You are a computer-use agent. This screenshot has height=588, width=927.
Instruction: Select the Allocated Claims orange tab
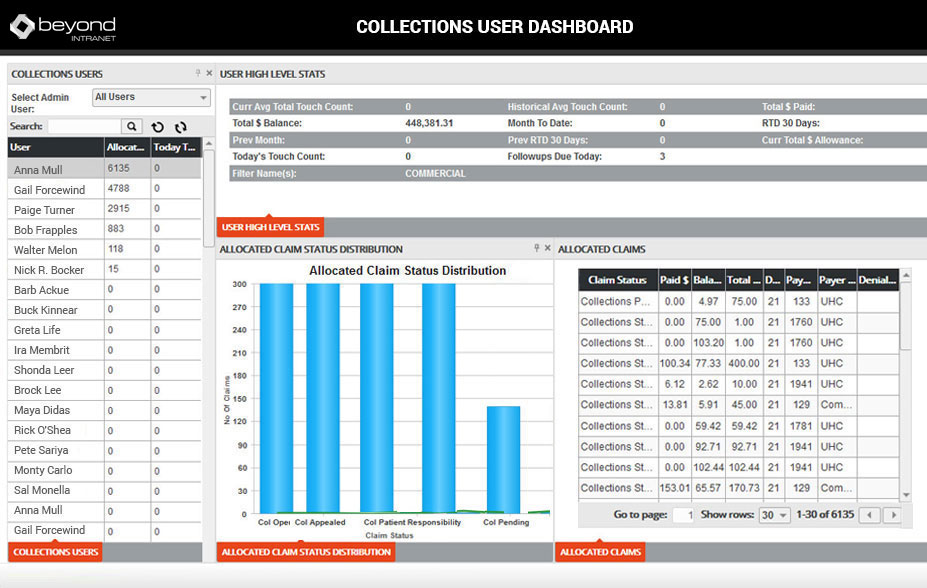pos(601,552)
